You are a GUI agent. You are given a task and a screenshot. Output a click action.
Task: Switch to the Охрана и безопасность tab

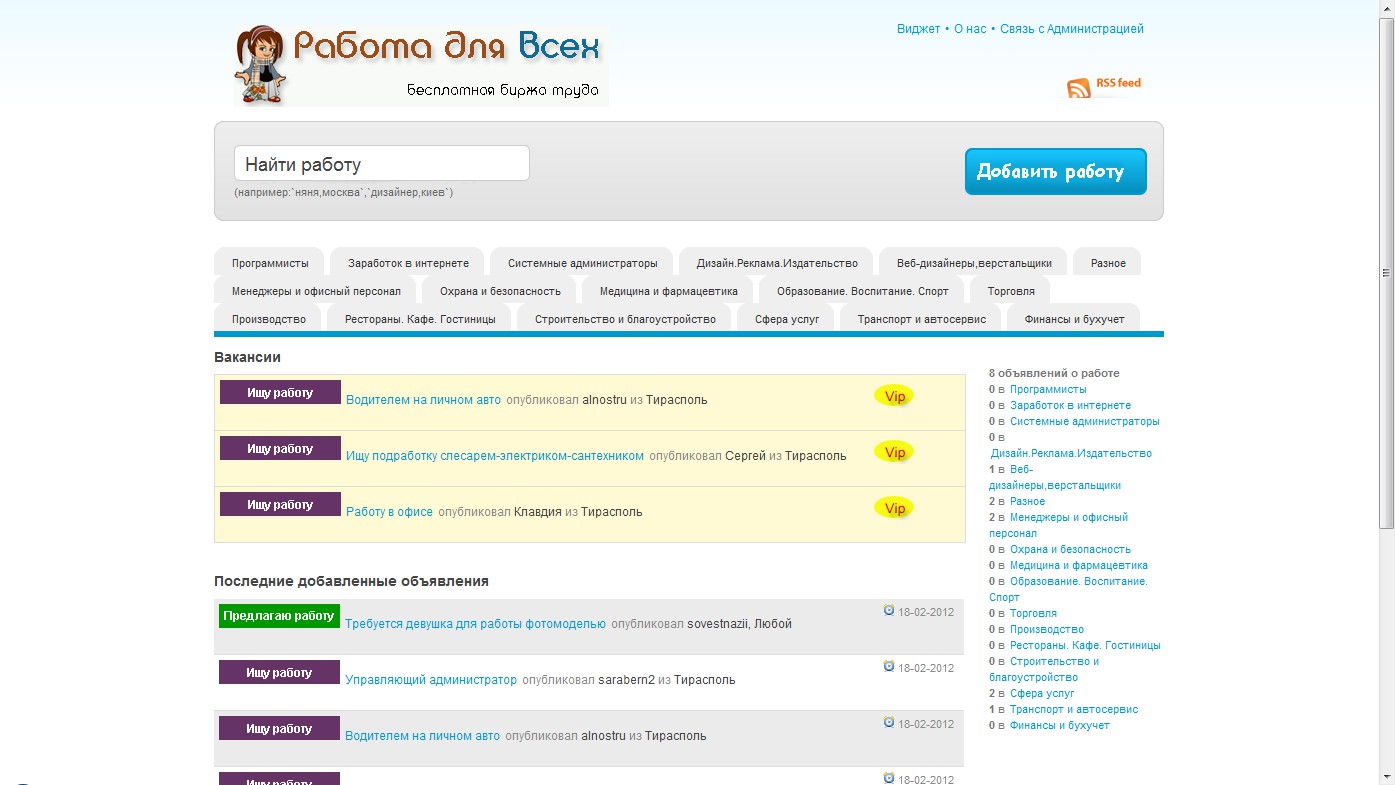(x=500, y=291)
